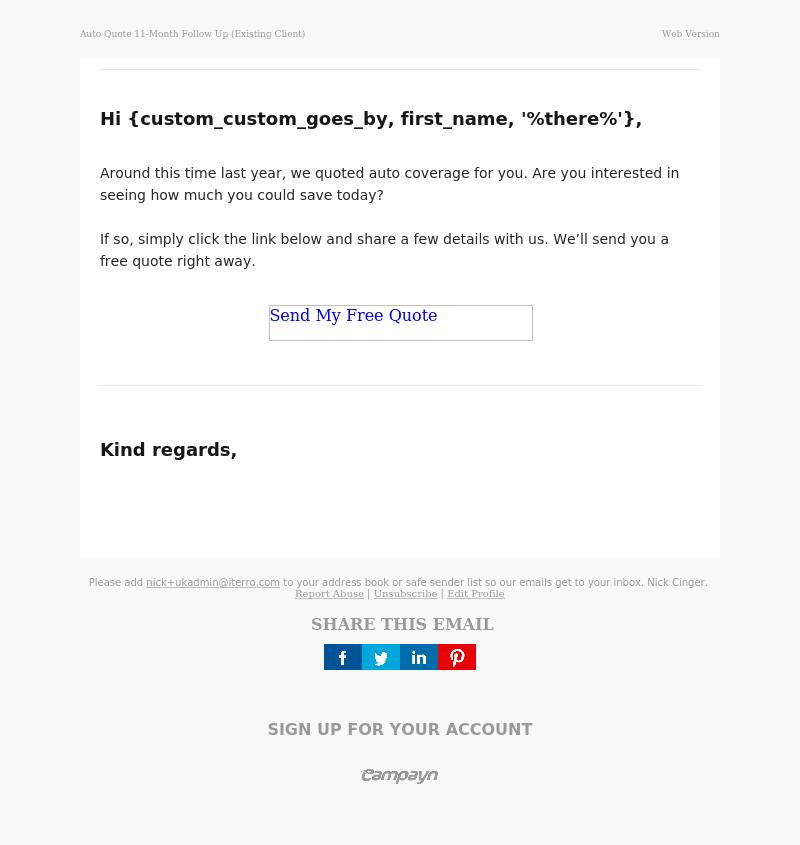This screenshot has height=845, width=800.
Task: Open the Campayn logo at the bottom
Action: [x=399, y=775]
